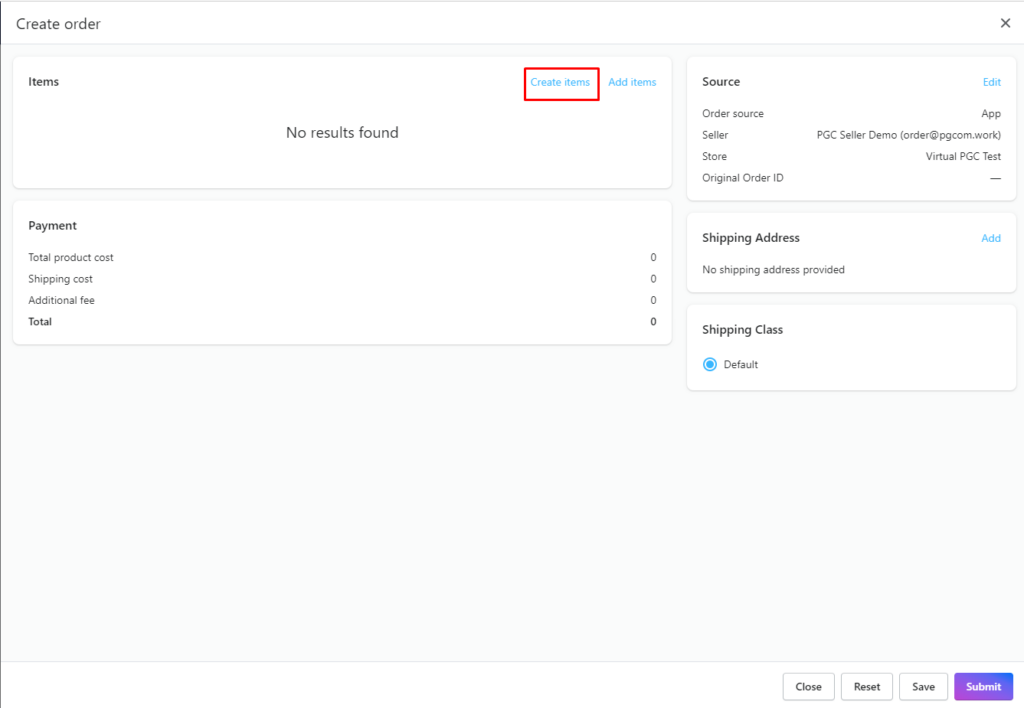This screenshot has width=1024, height=708.
Task: Click the Items panel header
Action: tap(44, 81)
